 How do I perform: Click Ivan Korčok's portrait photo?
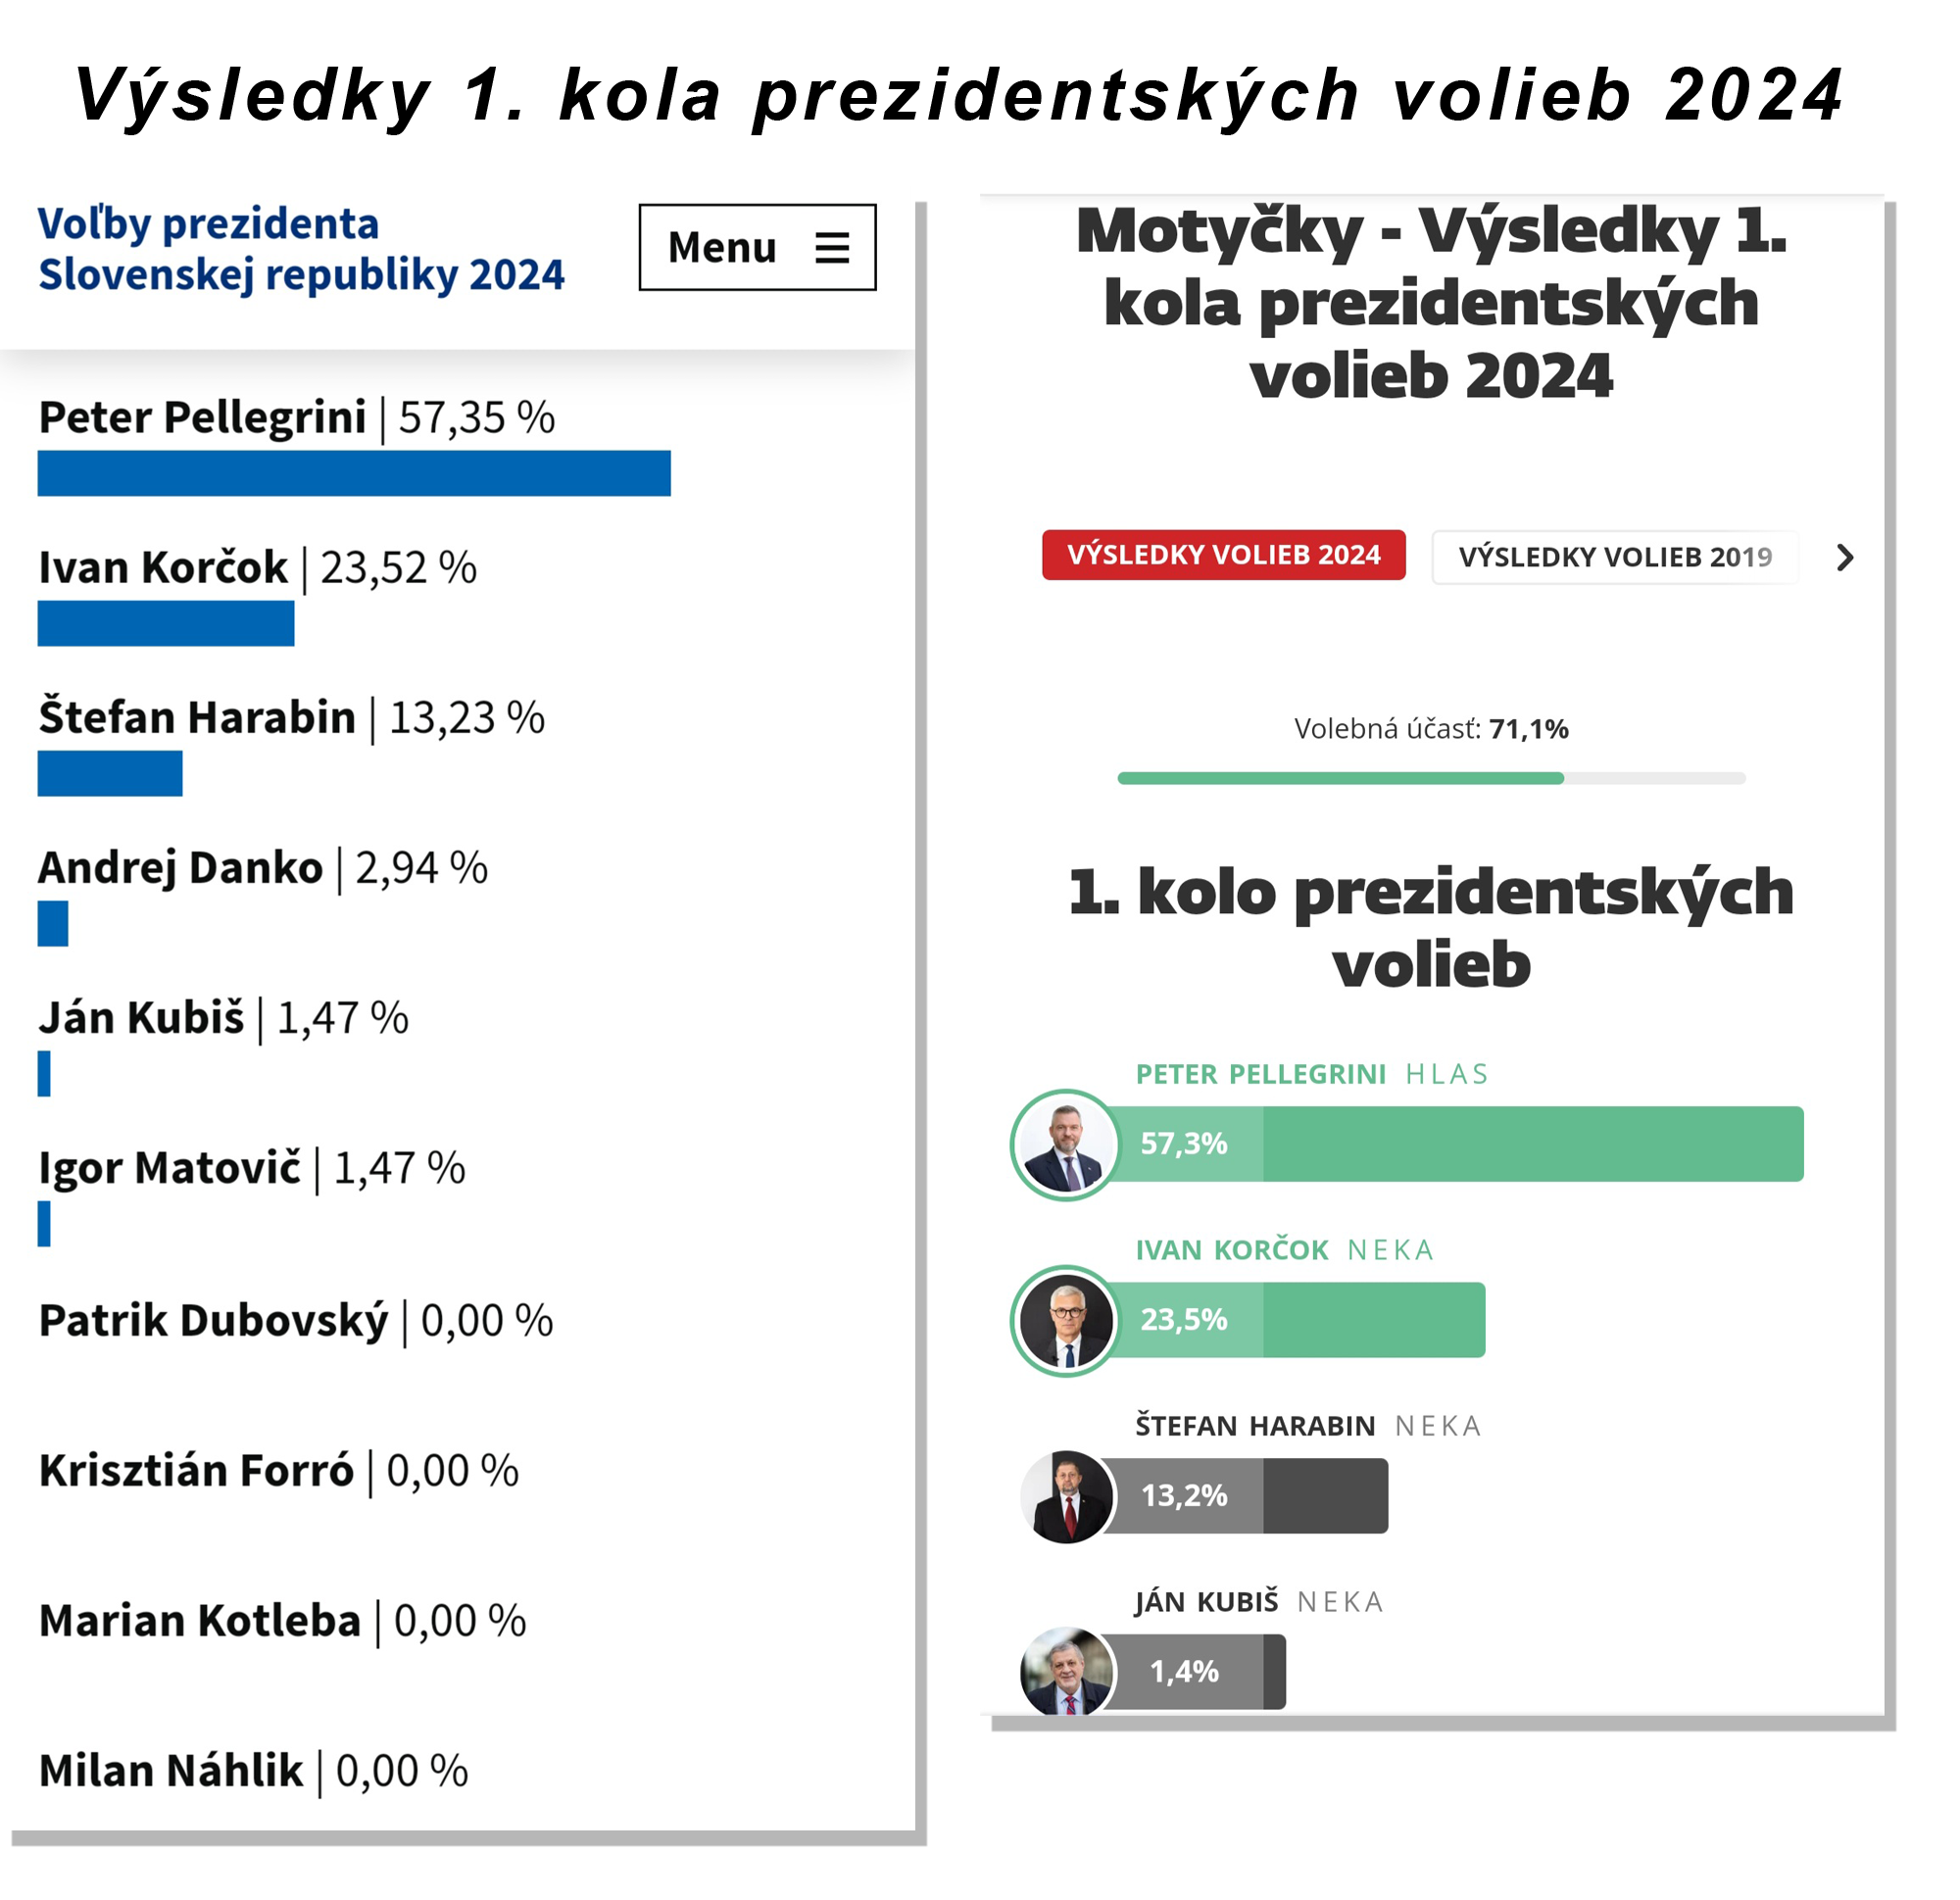[1066, 1320]
